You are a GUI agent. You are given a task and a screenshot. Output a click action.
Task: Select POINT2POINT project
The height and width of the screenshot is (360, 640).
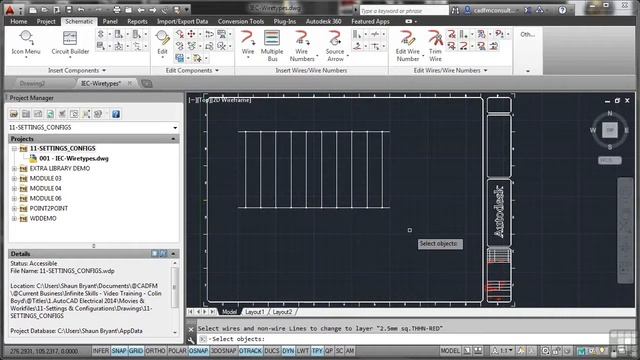[49, 208]
